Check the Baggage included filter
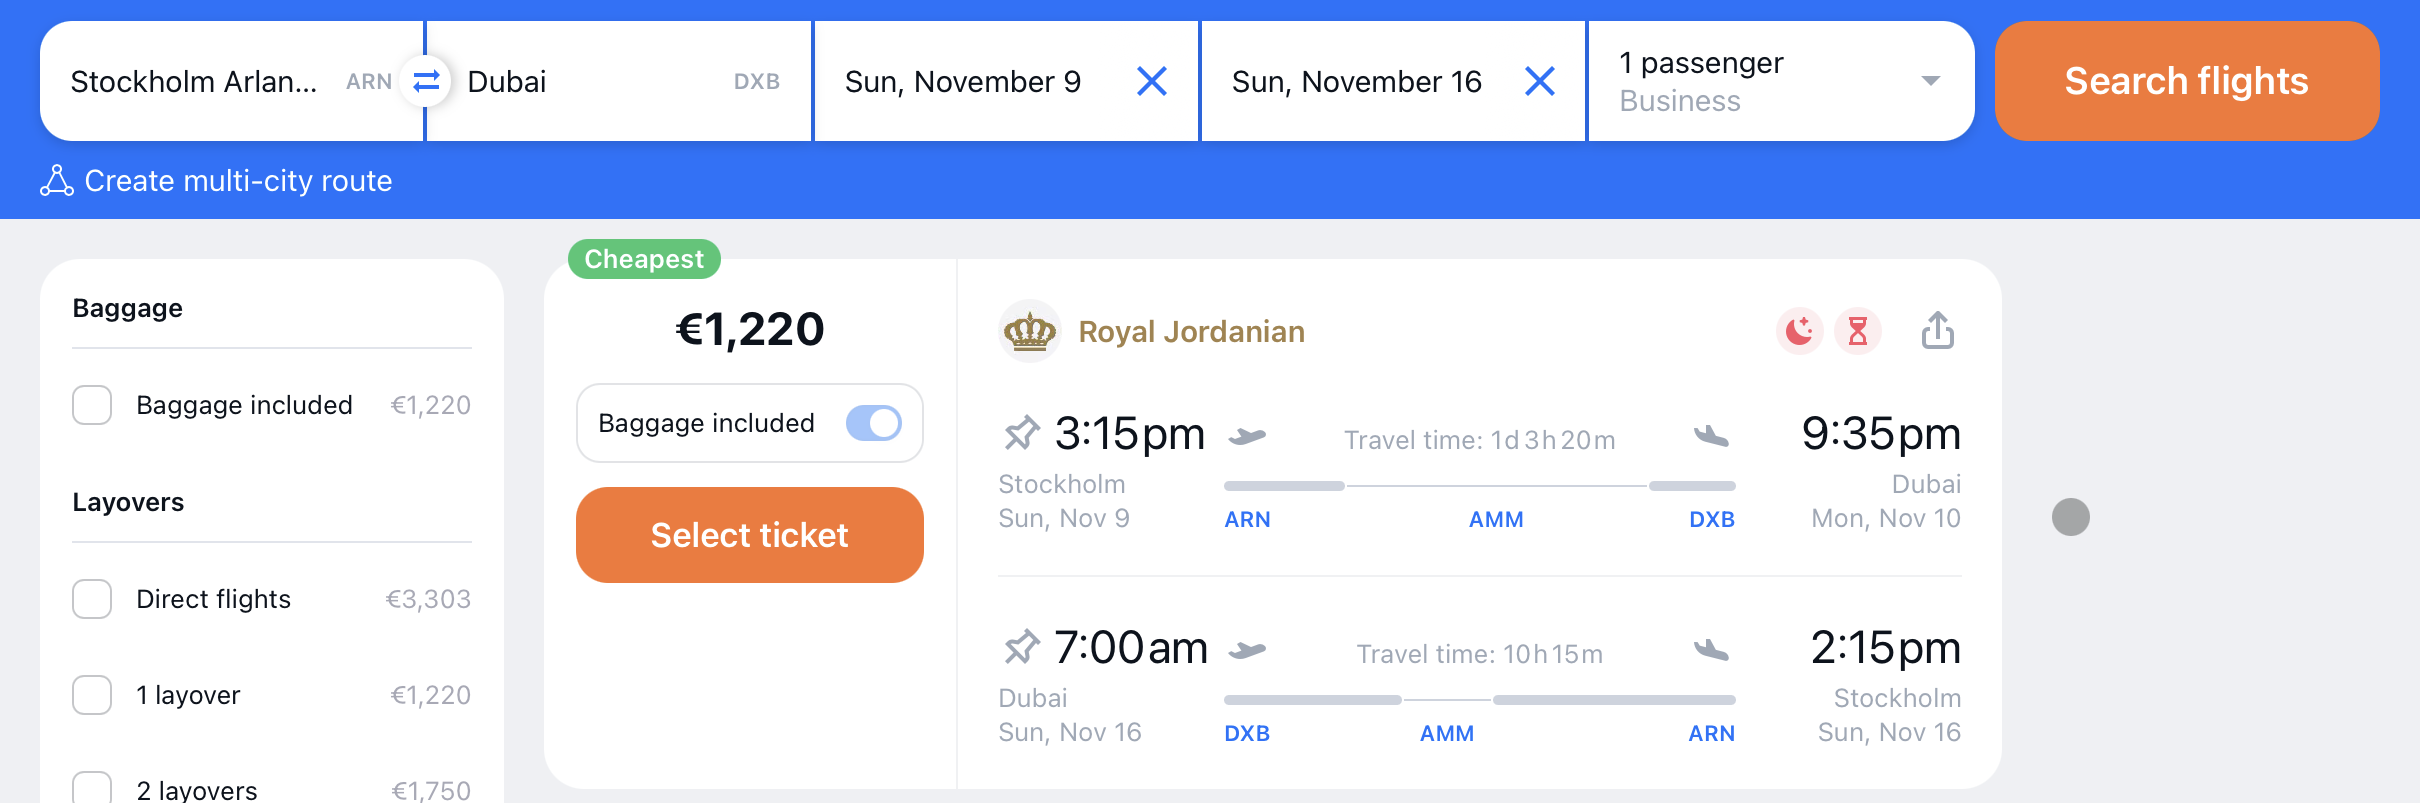The height and width of the screenshot is (803, 2420). [92, 405]
